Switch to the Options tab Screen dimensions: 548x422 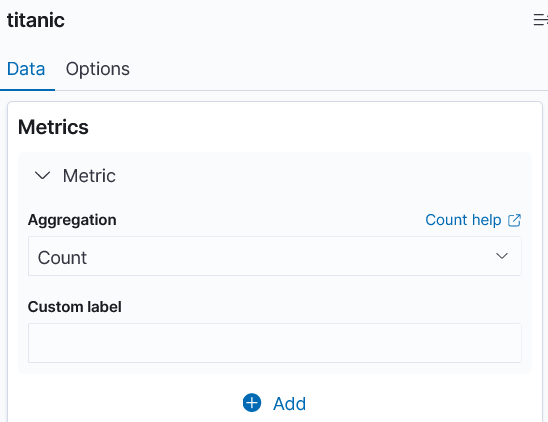click(x=98, y=69)
